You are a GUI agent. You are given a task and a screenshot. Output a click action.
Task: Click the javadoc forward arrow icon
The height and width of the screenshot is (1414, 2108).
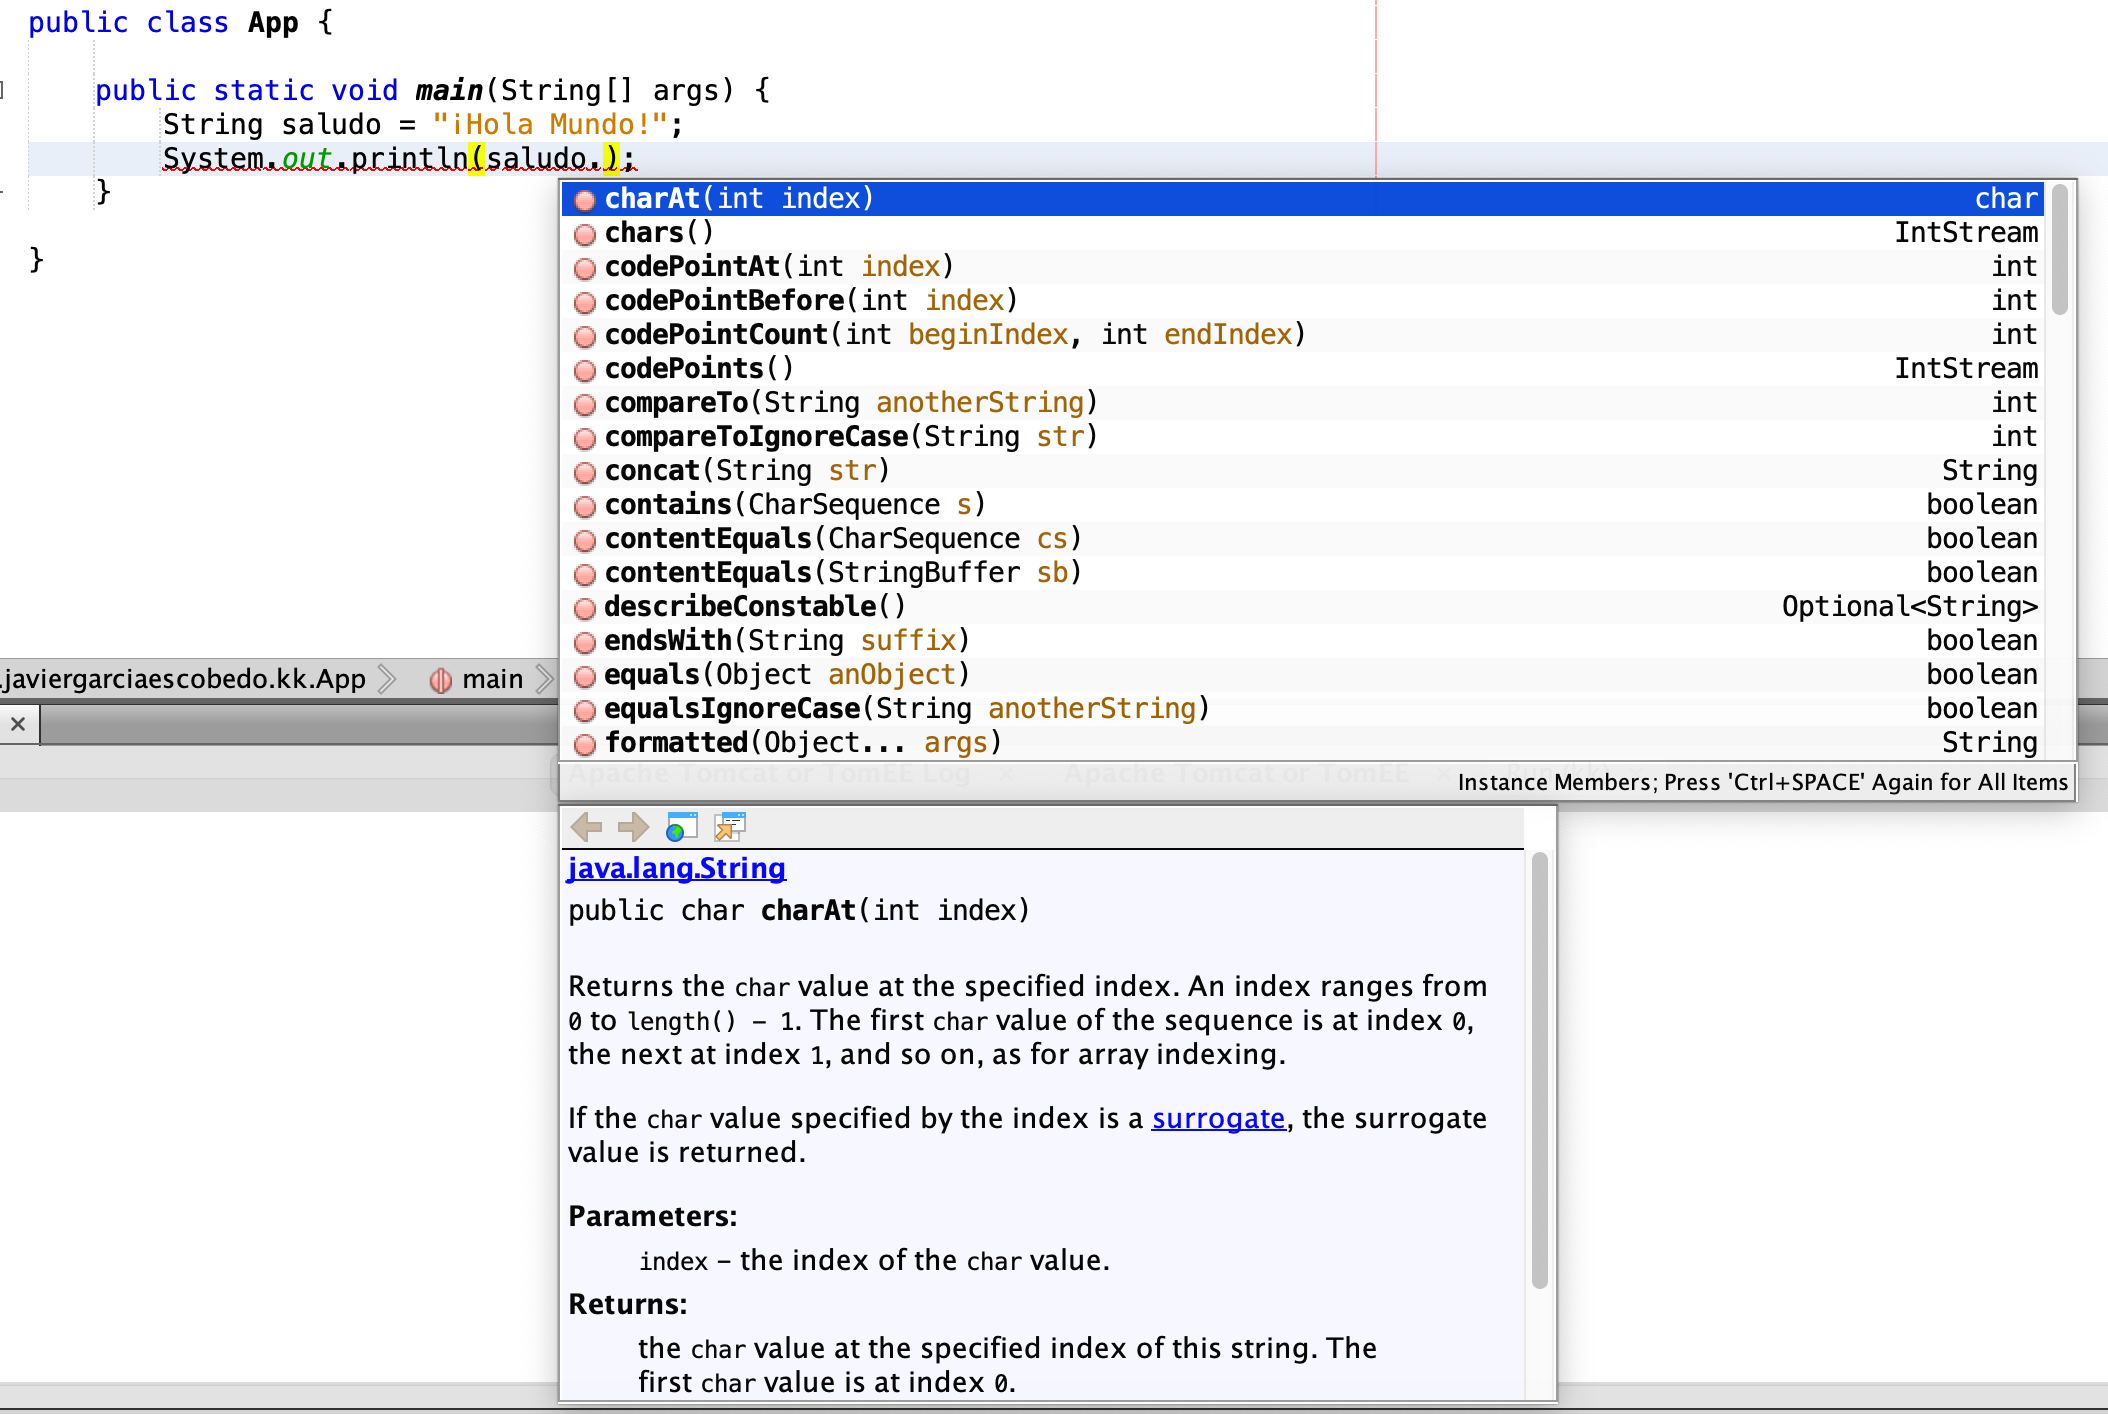(x=633, y=827)
